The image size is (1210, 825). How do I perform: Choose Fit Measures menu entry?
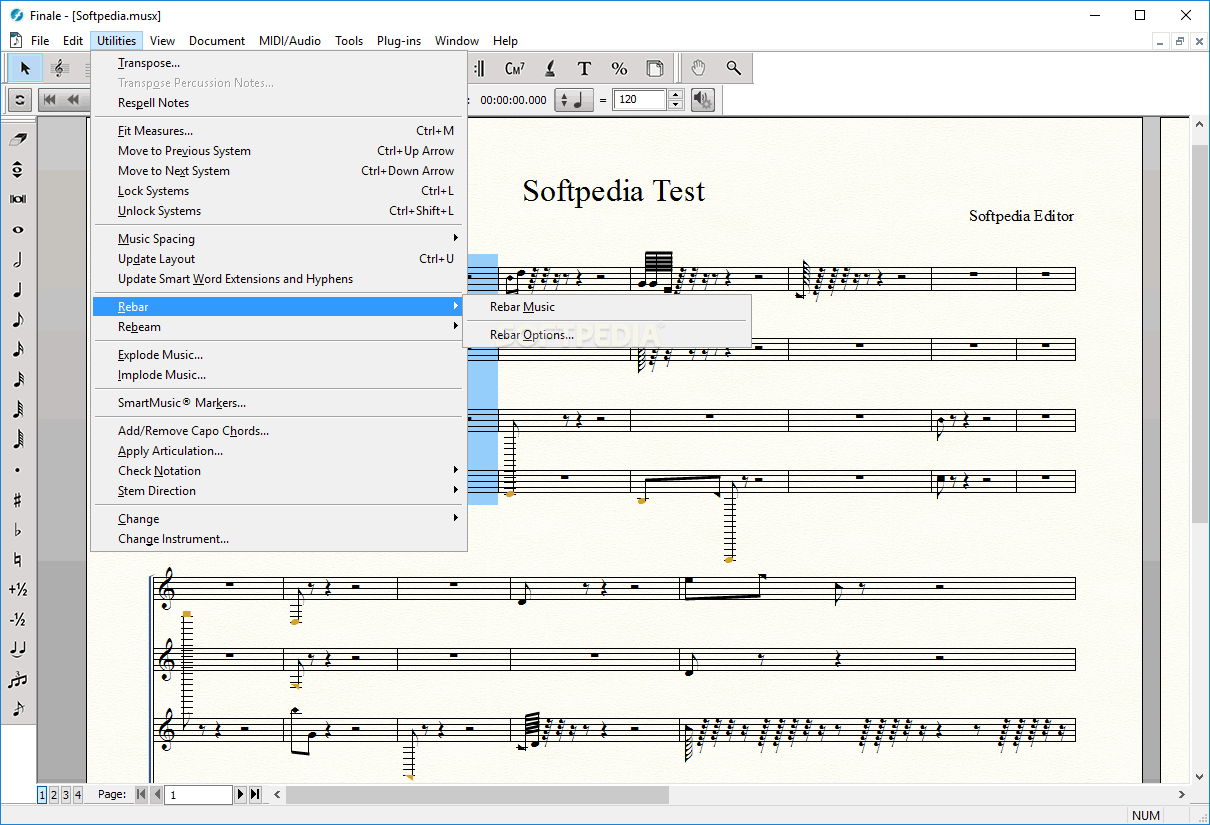(x=279, y=131)
